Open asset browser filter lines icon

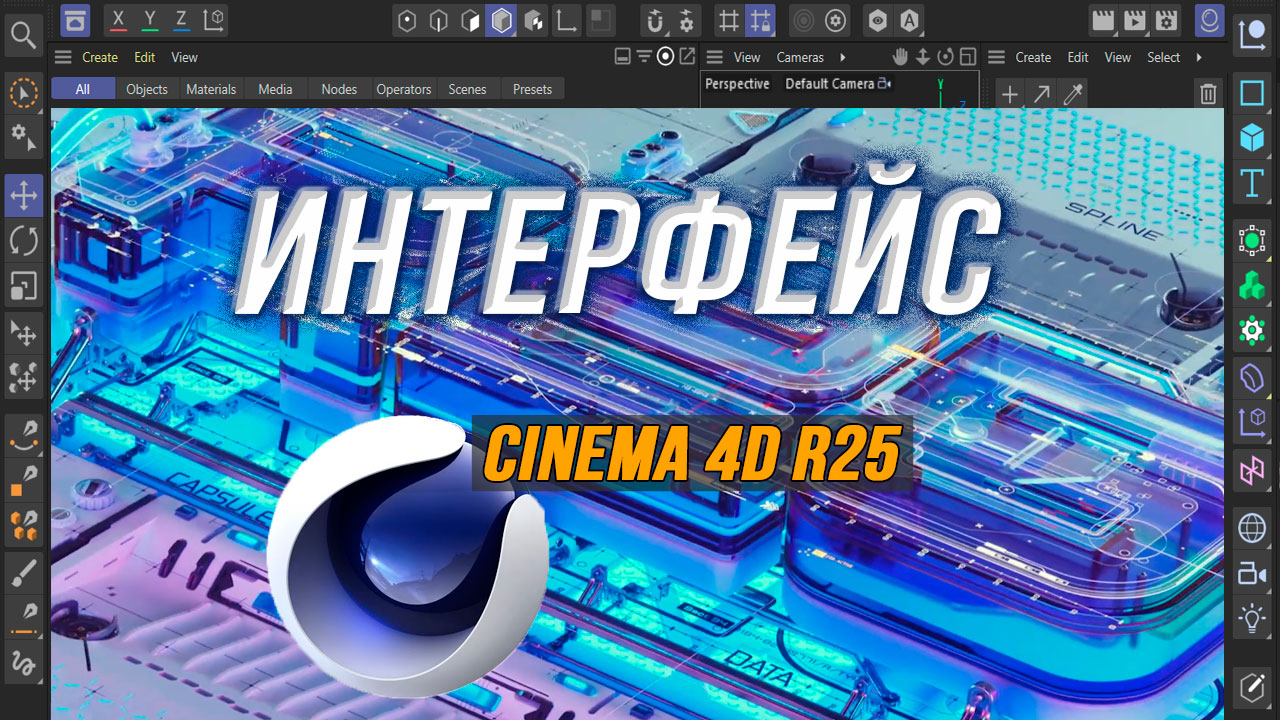[x=644, y=57]
